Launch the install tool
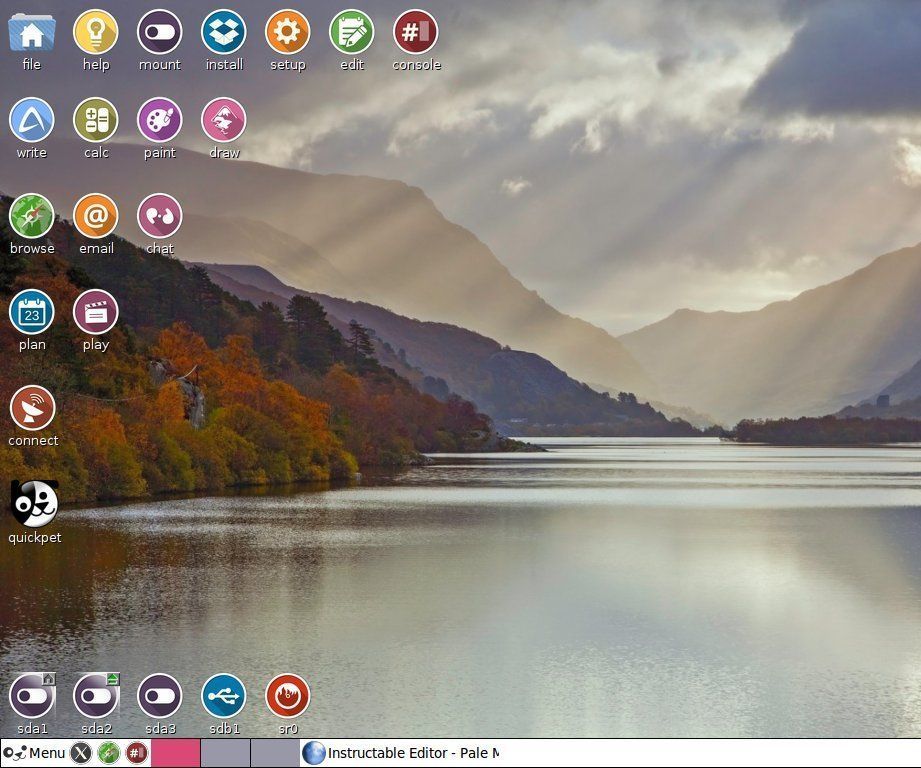 click(x=223, y=32)
